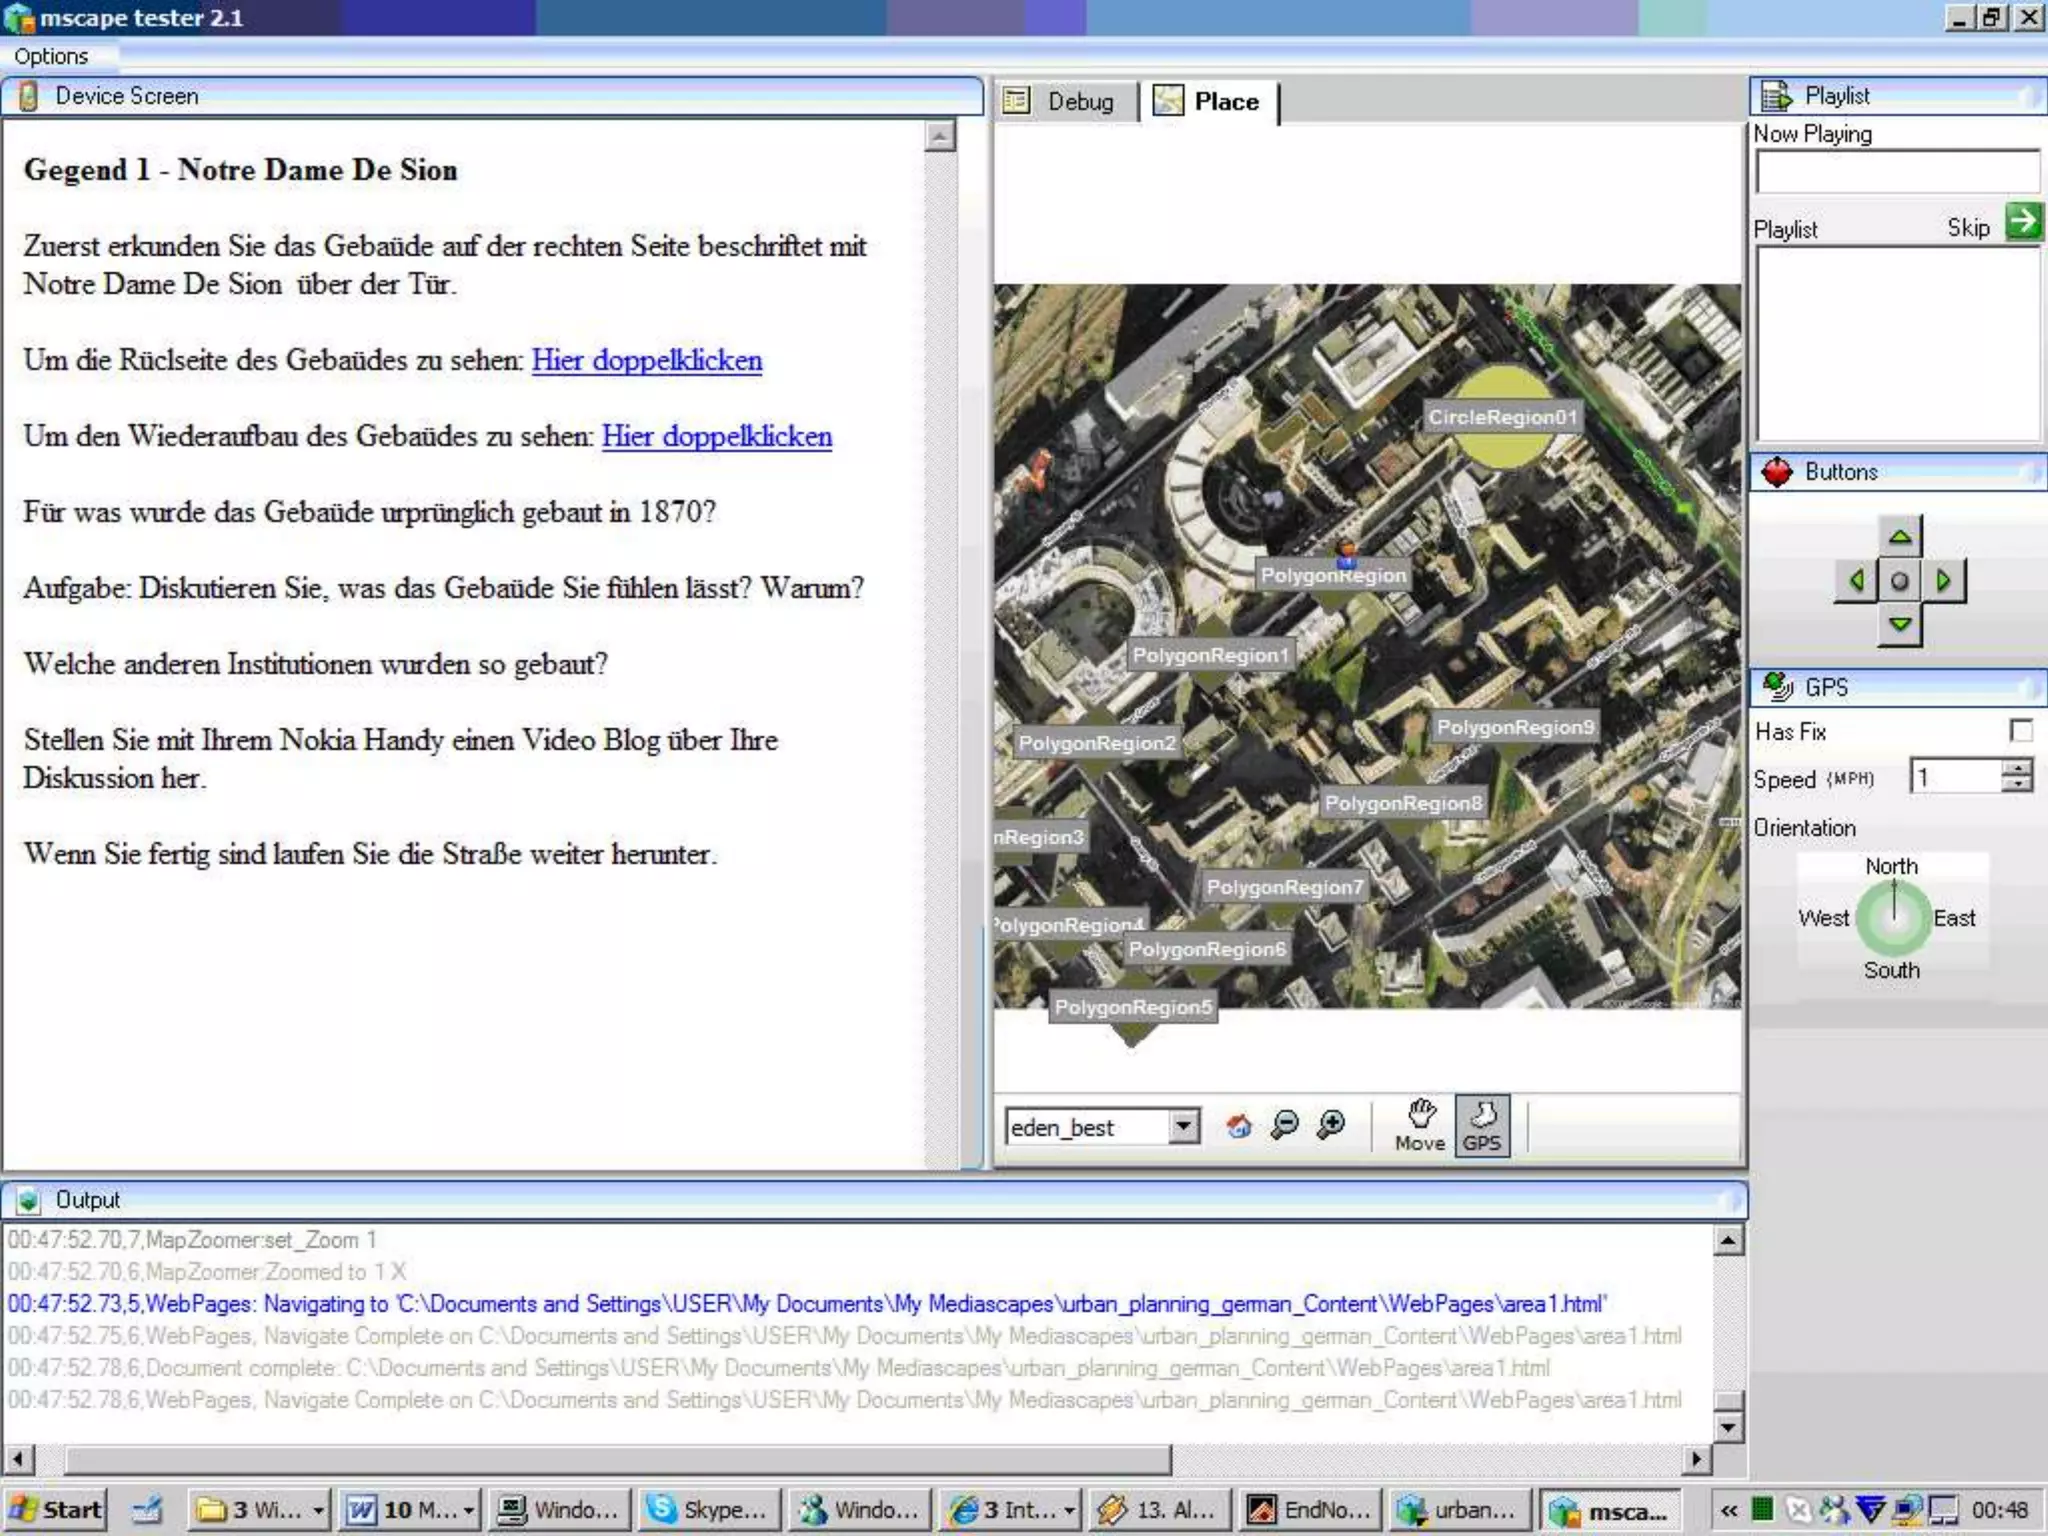The height and width of the screenshot is (1536, 2048).
Task: Zoom out the map
Action: (x=1284, y=1126)
